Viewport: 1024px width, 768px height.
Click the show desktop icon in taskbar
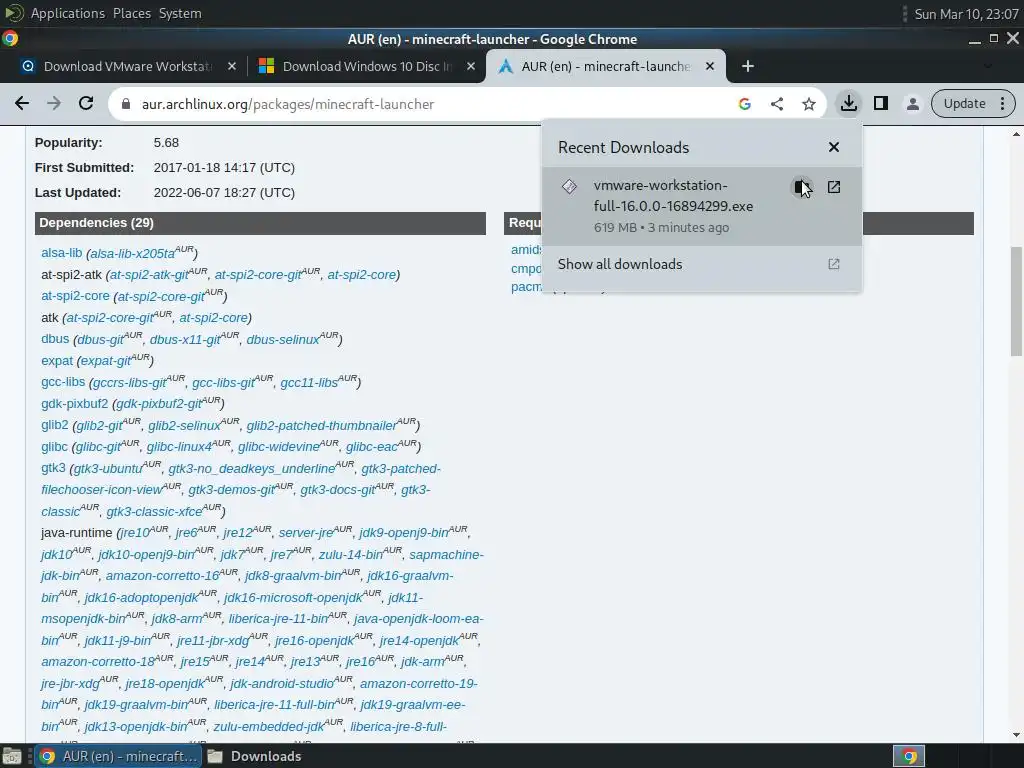coord(12,756)
